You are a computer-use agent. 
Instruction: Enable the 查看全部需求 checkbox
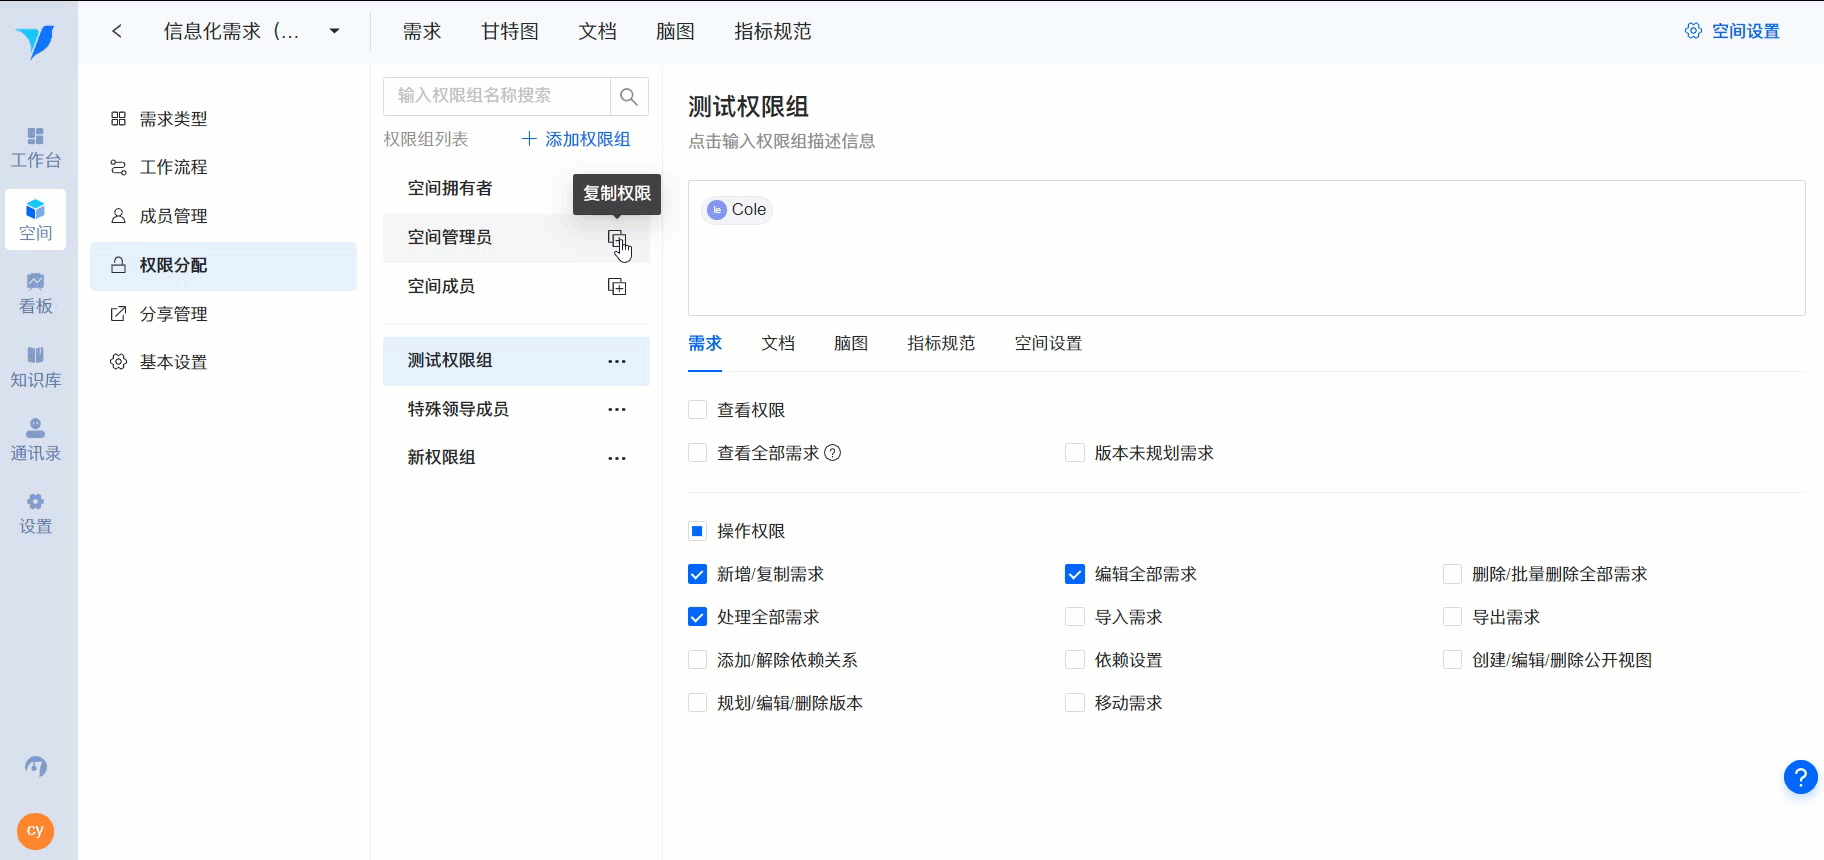698,453
